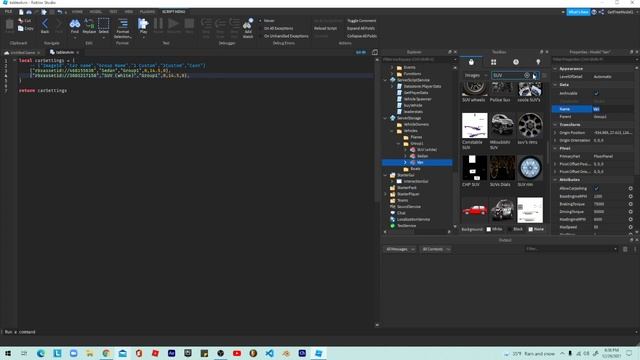Open the All Contexts dropdown

pos(436,249)
